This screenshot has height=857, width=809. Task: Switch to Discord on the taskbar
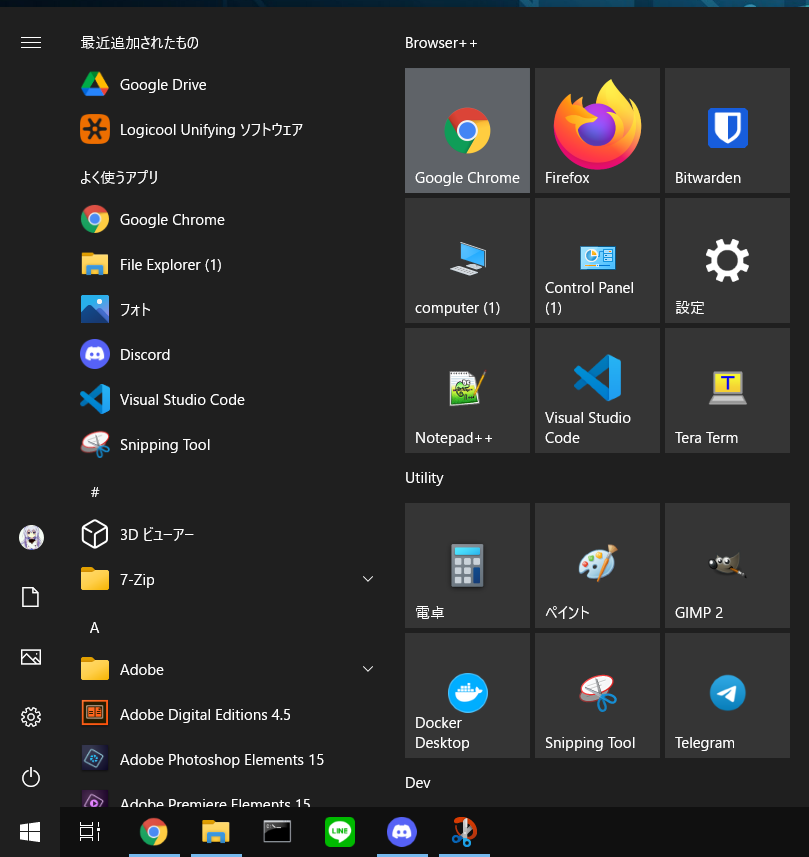tap(402, 832)
